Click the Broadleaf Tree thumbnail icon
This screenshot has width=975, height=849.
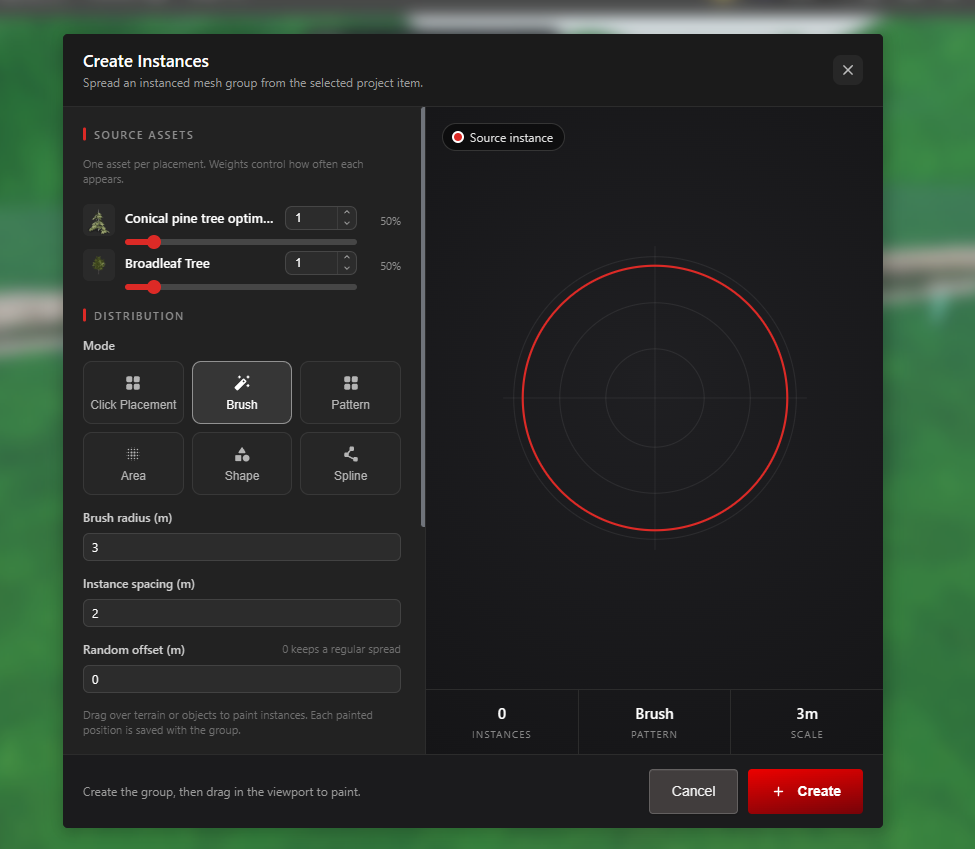click(99, 265)
